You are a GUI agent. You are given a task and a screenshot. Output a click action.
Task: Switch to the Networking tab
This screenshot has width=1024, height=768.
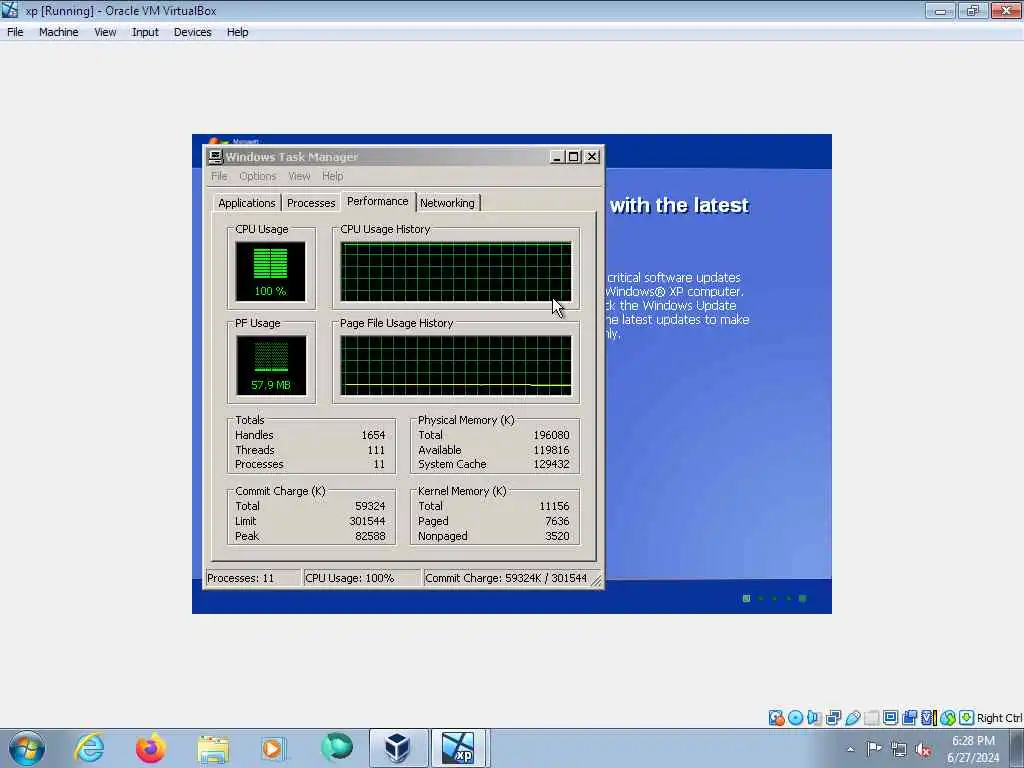click(447, 203)
